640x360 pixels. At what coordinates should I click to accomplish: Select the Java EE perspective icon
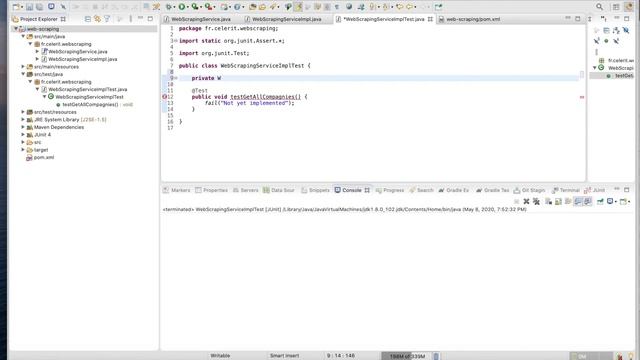click(629, 7)
